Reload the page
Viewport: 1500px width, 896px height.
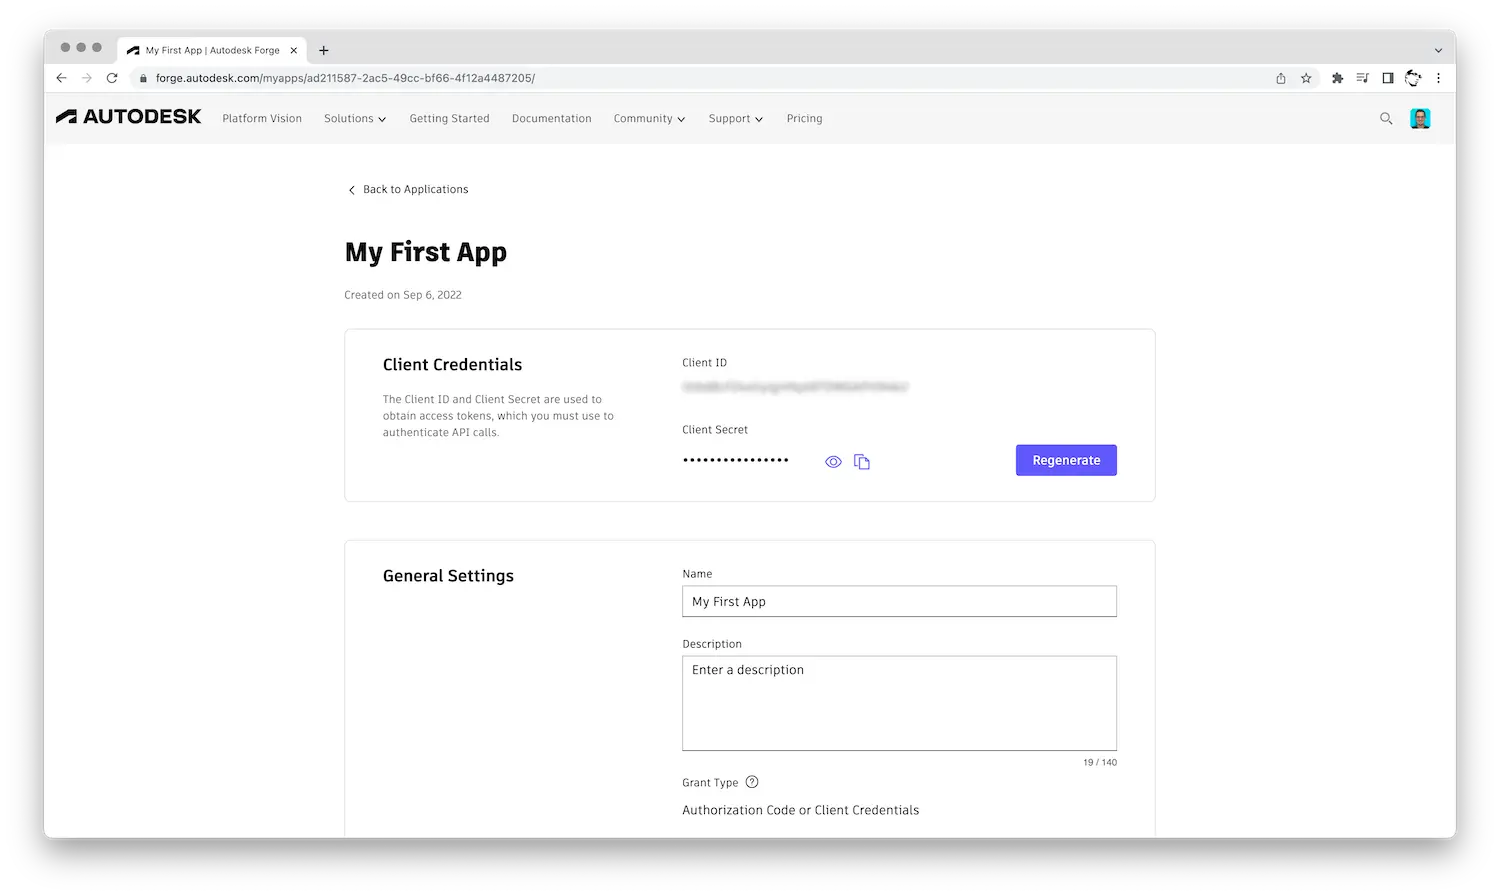(x=112, y=78)
